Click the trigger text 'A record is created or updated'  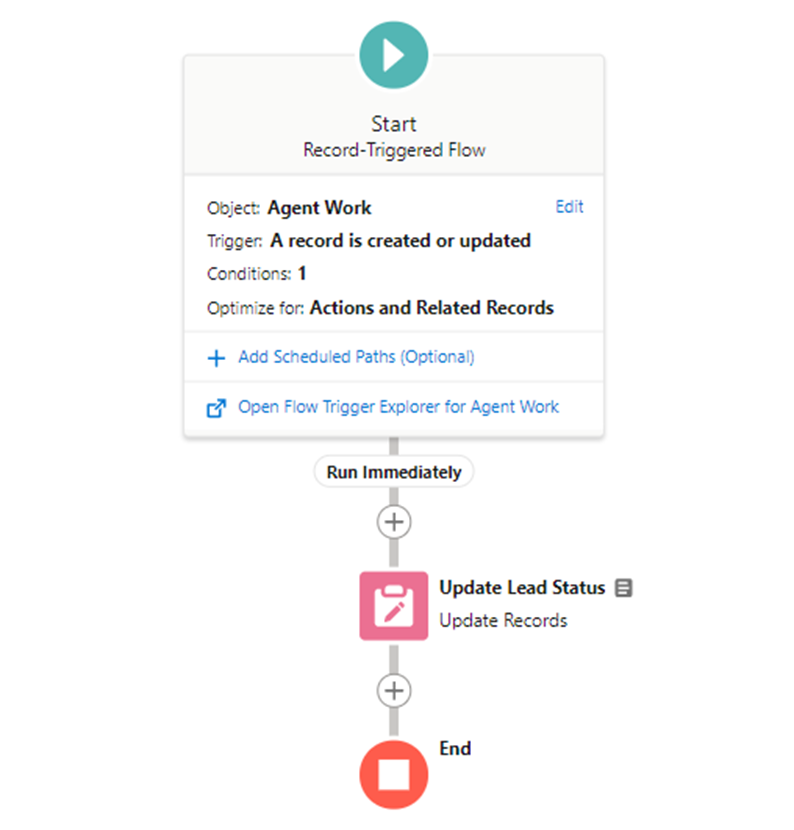pyautogui.click(x=400, y=241)
